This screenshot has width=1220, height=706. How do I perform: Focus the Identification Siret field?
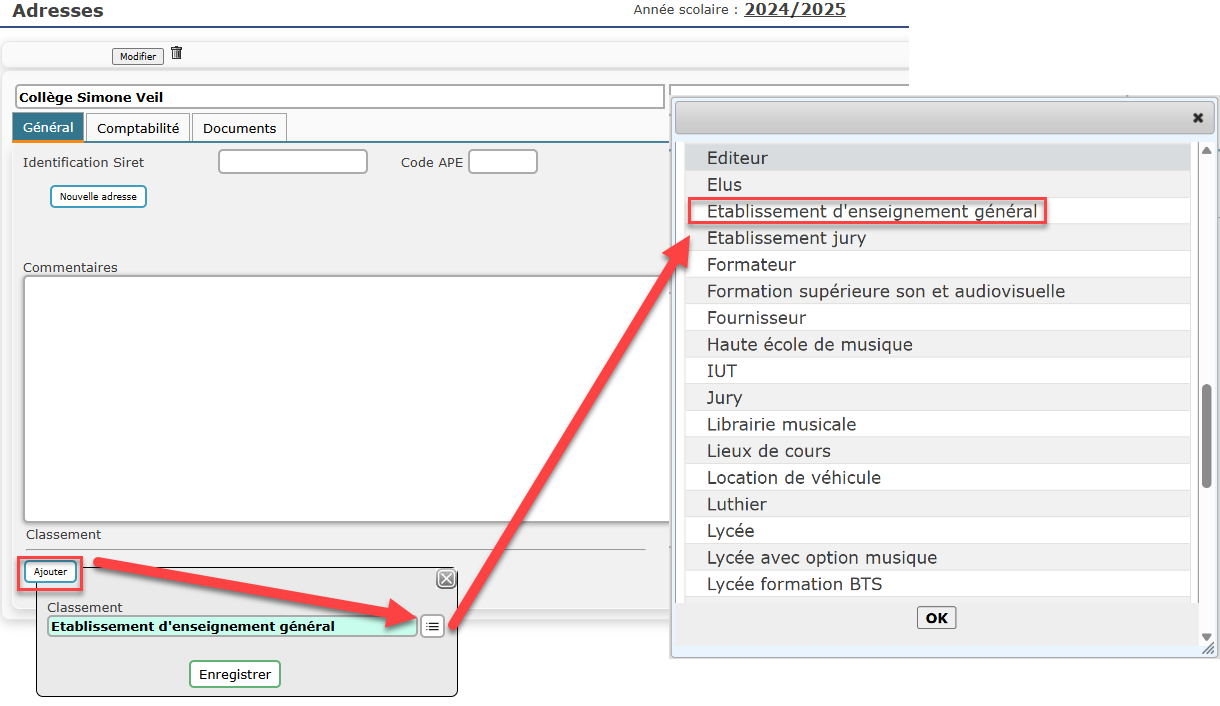pos(293,162)
